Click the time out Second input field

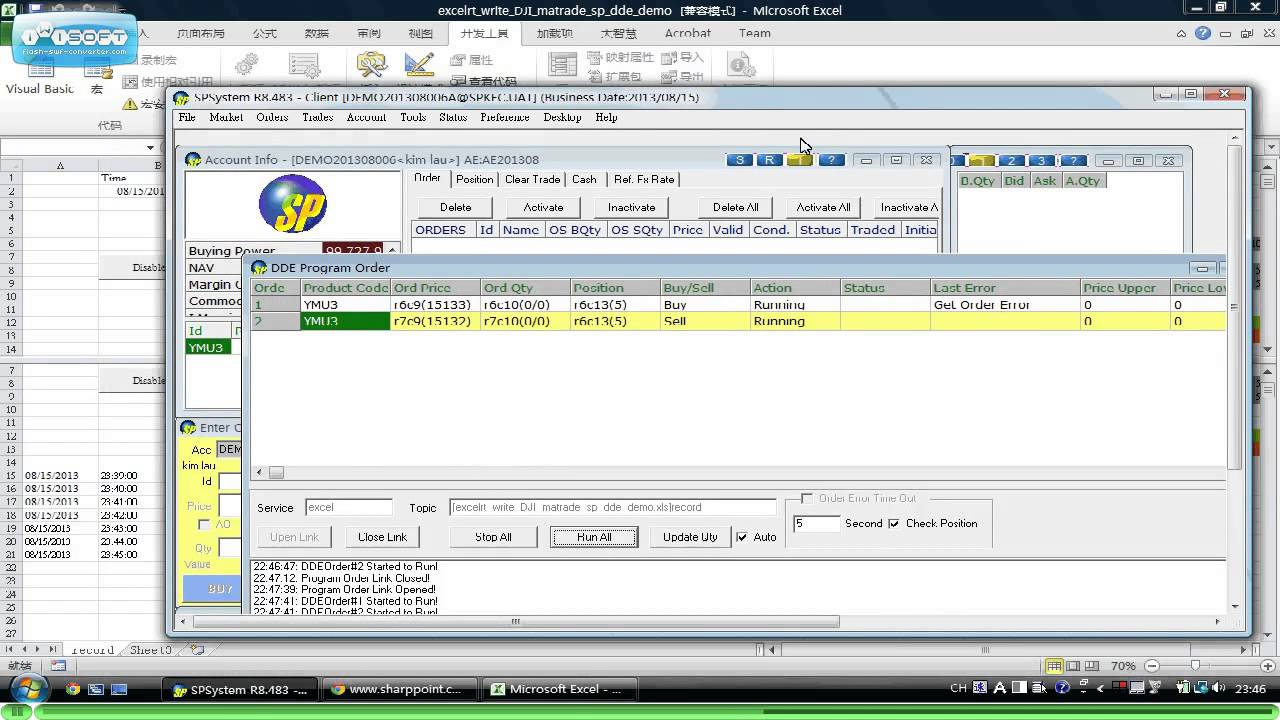pyautogui.click(x=816, y=523)
